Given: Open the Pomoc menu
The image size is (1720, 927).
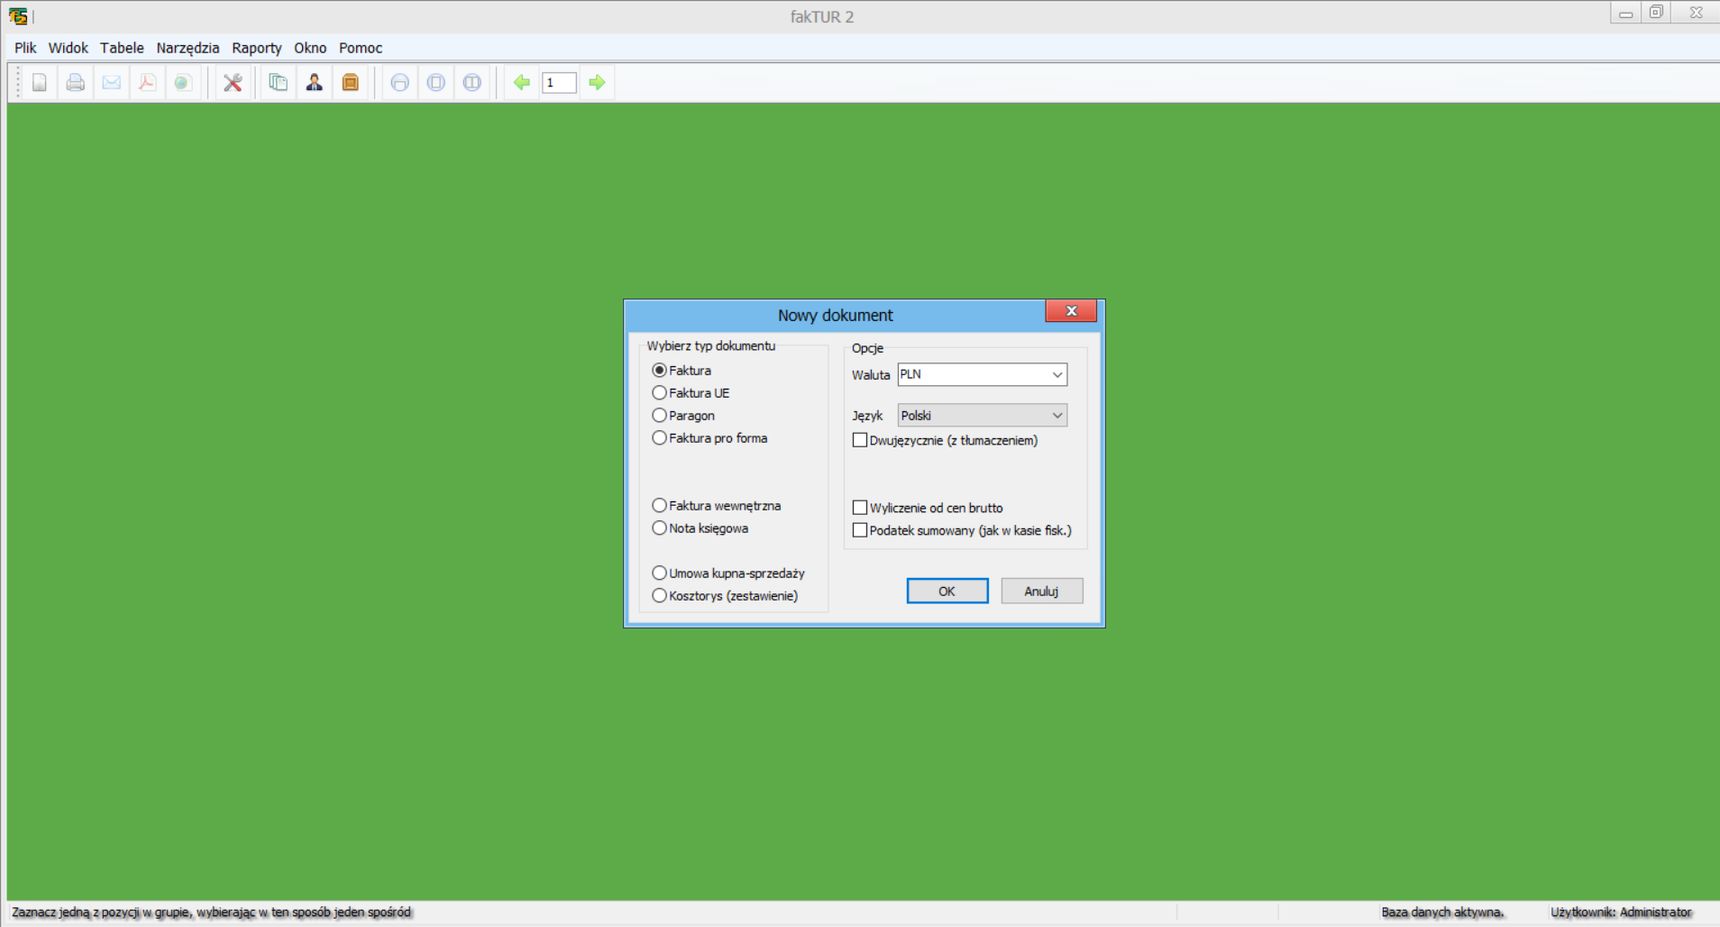Looking at the screenshot, I should coord(360,48).
